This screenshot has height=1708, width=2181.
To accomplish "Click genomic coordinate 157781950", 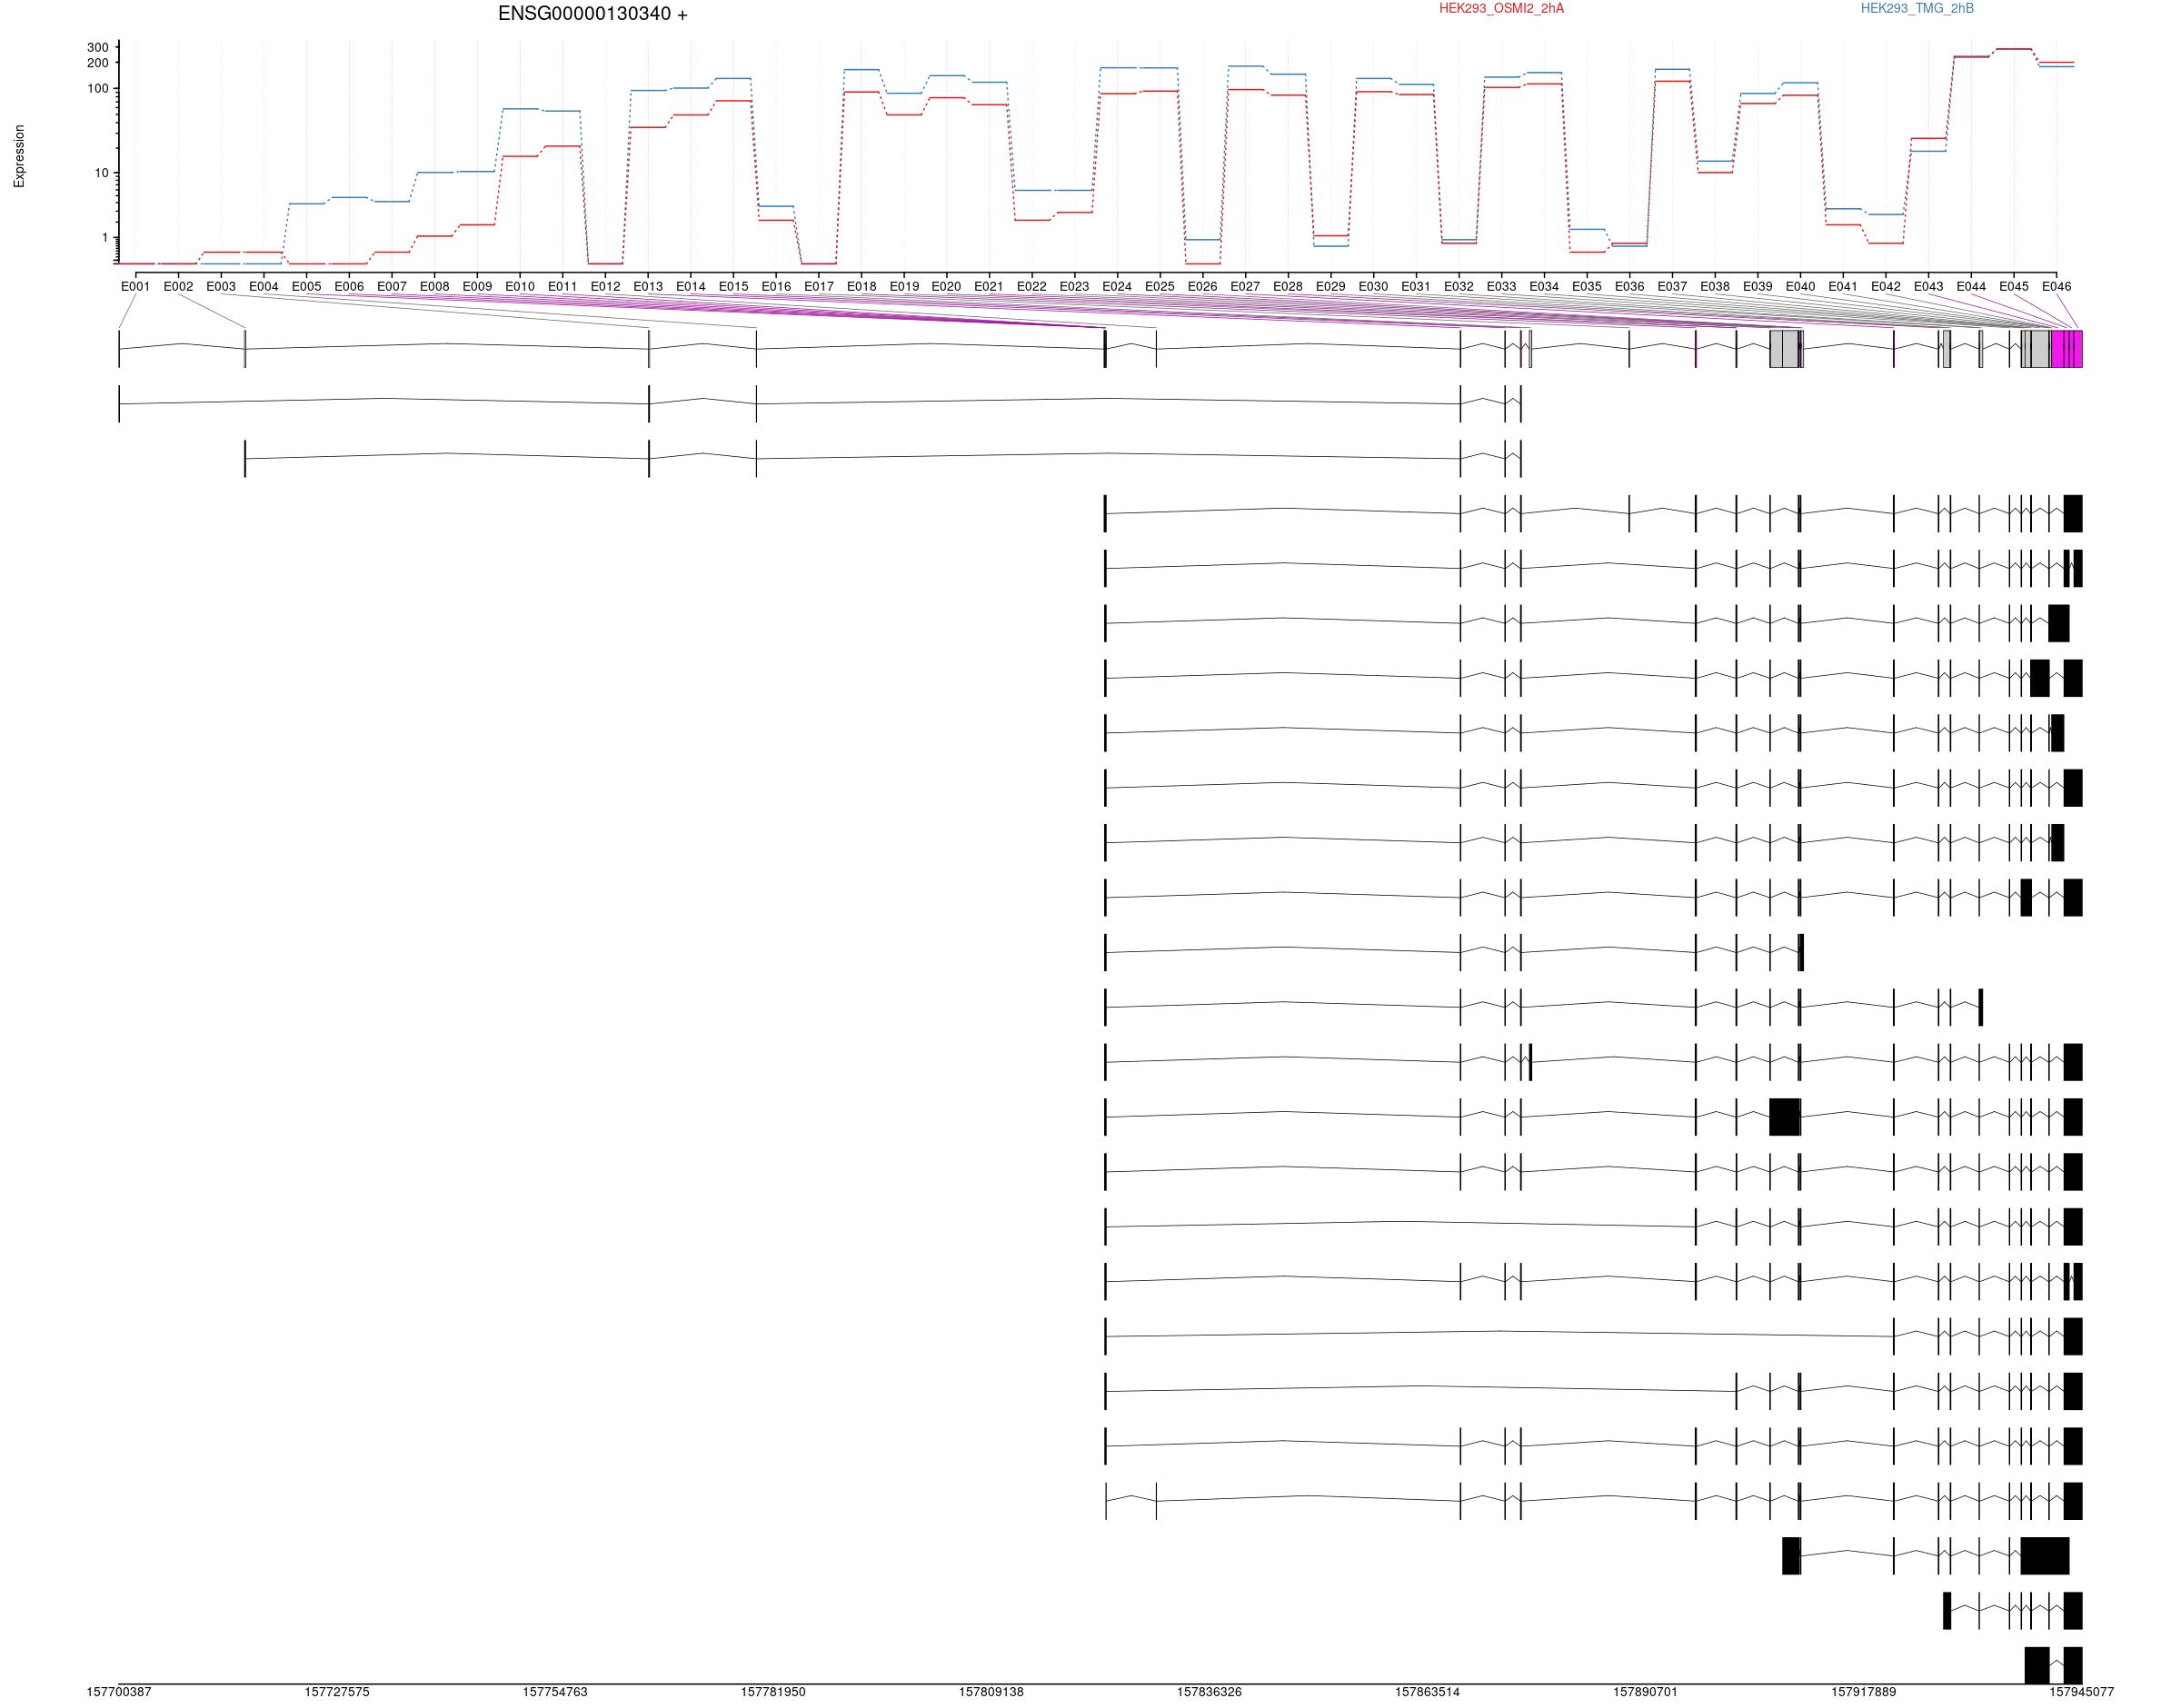I will (x=773, y=1693).
